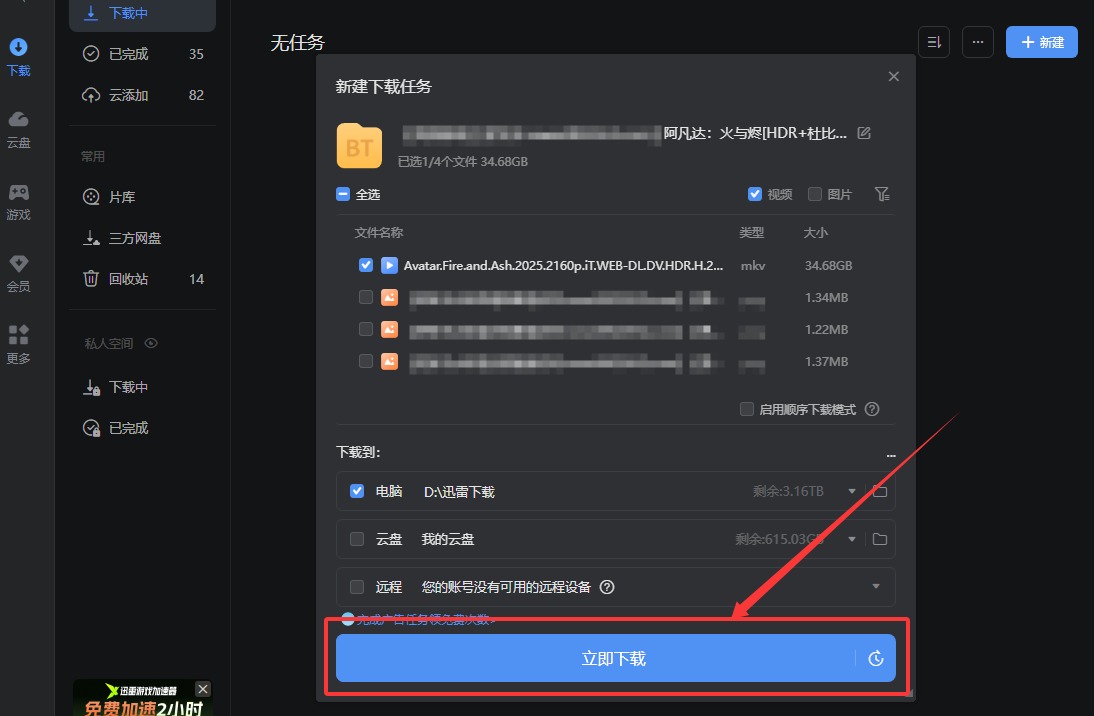Toggle the 全选 select all checkbox
The image size is (1094, 716).
[x=343, y=194]
